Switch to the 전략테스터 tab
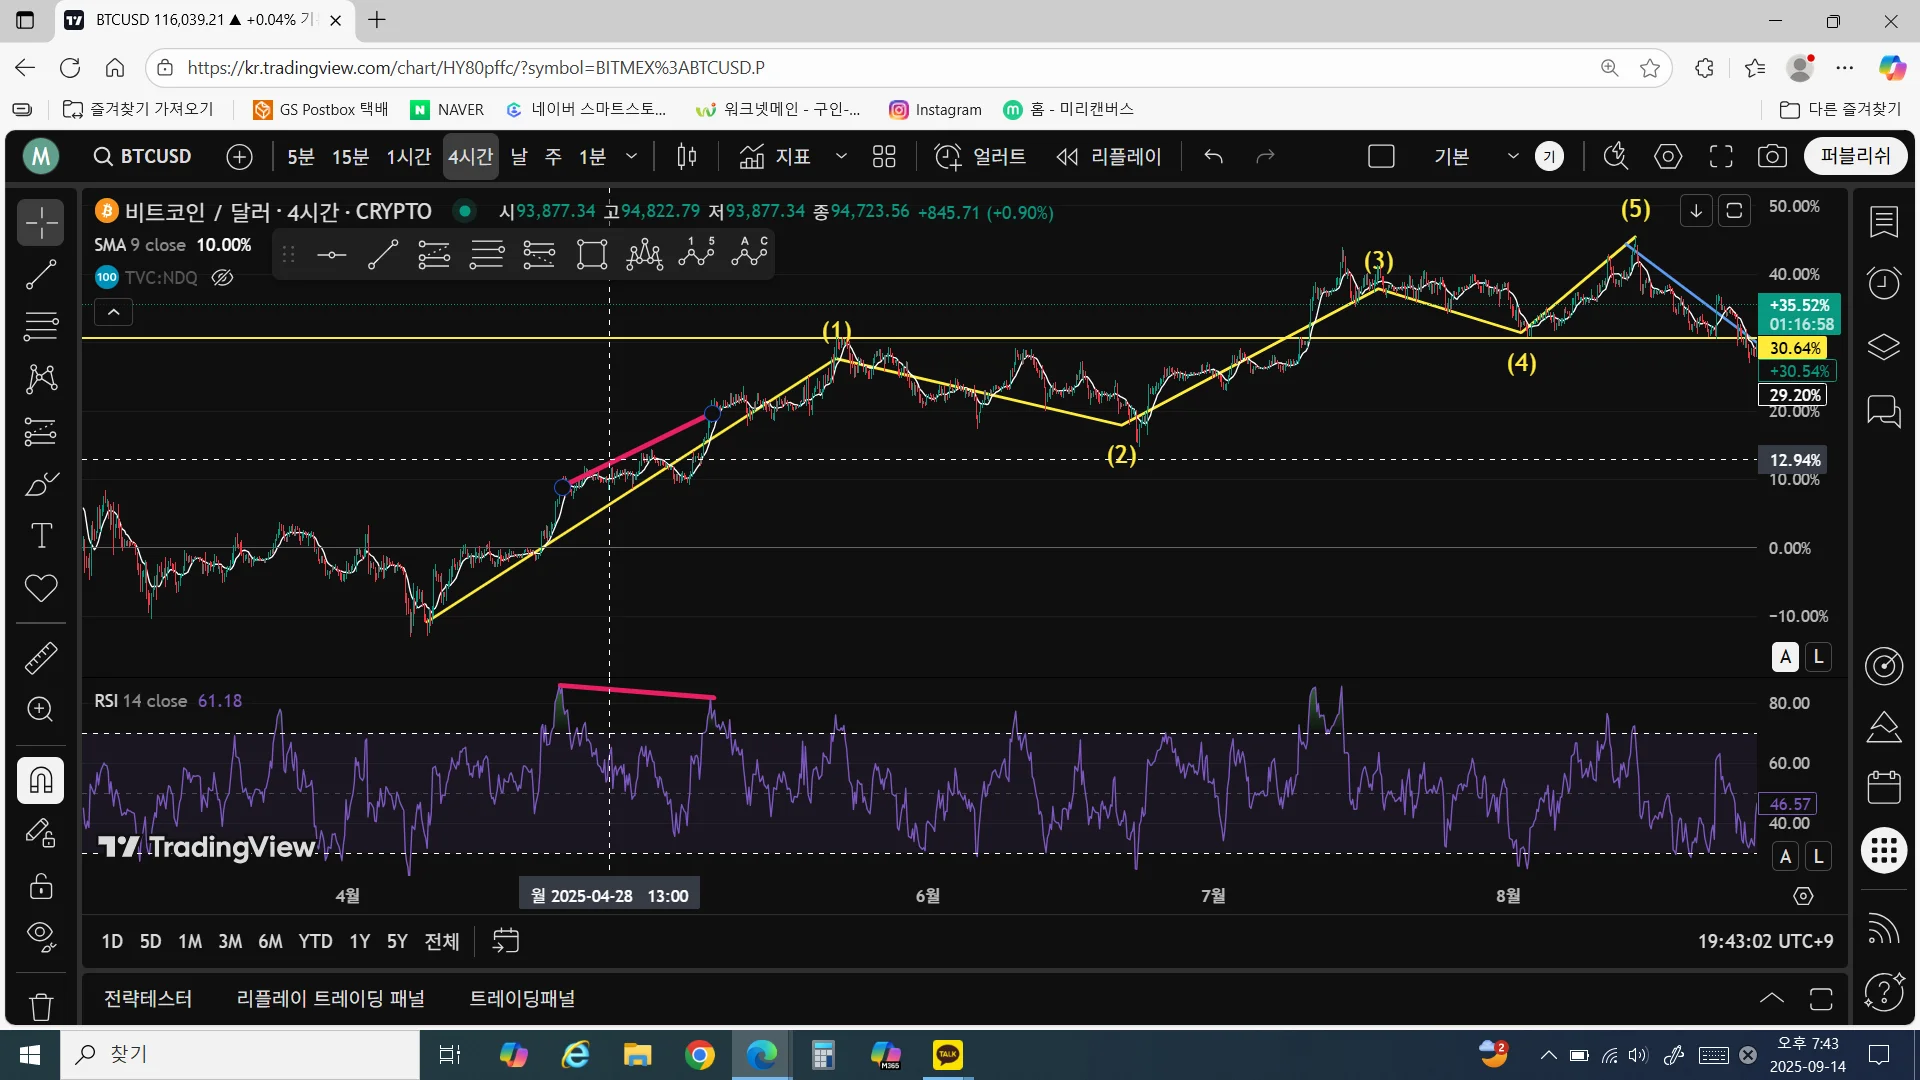The image size is (1920, 1080). point(148,998)
